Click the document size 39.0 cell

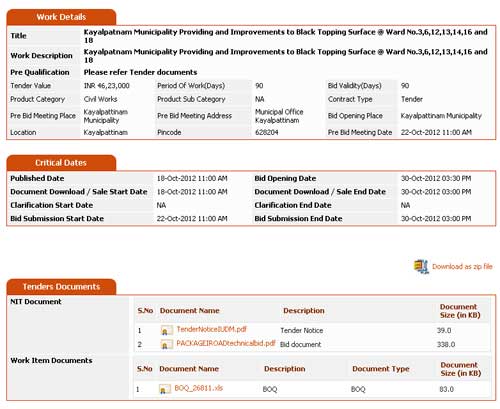click(x=444, y=330)
